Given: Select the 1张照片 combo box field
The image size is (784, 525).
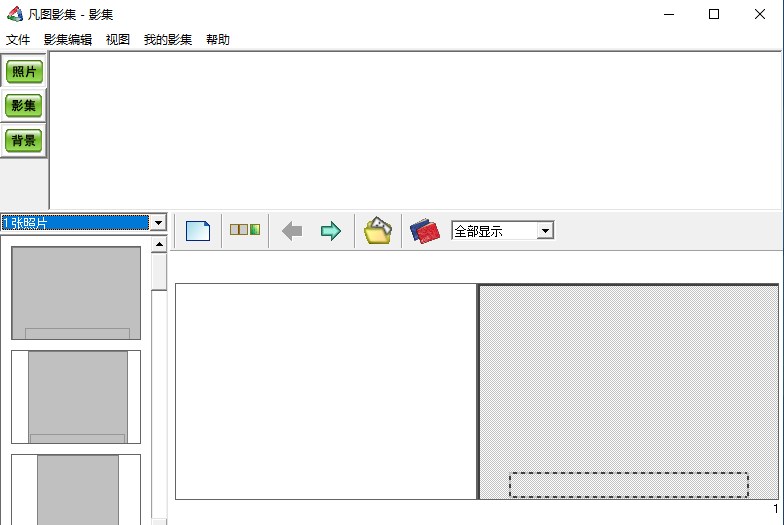Looking at the screenshot, I should coord(75,222).
